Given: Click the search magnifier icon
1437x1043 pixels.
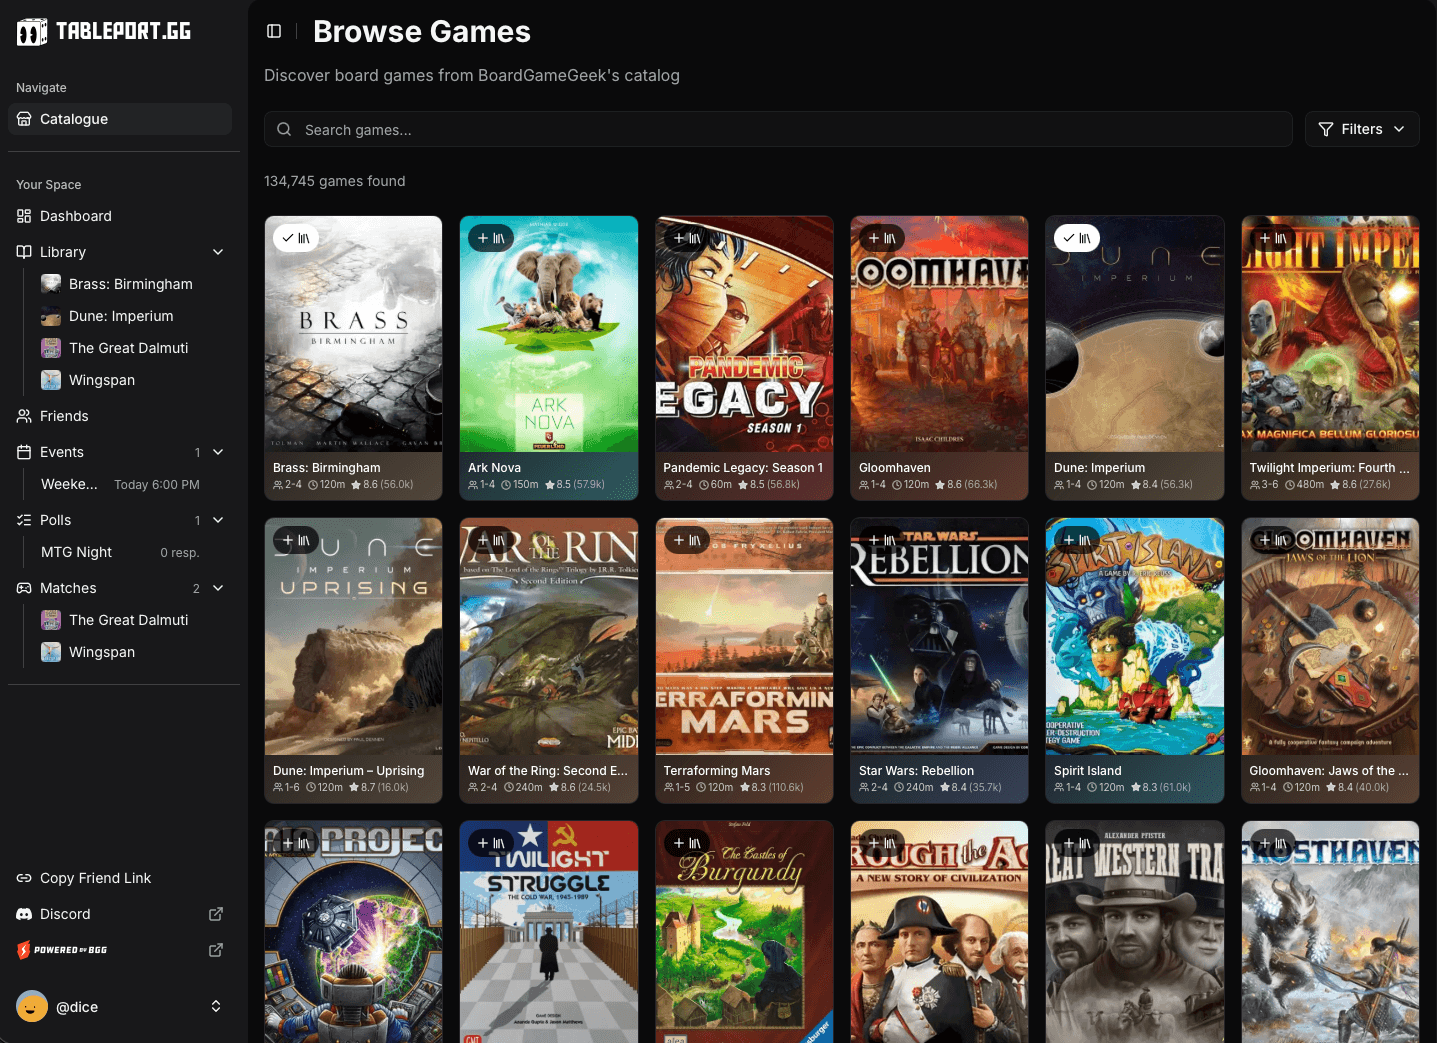Looking at the screenshot, I should (284, 129).
